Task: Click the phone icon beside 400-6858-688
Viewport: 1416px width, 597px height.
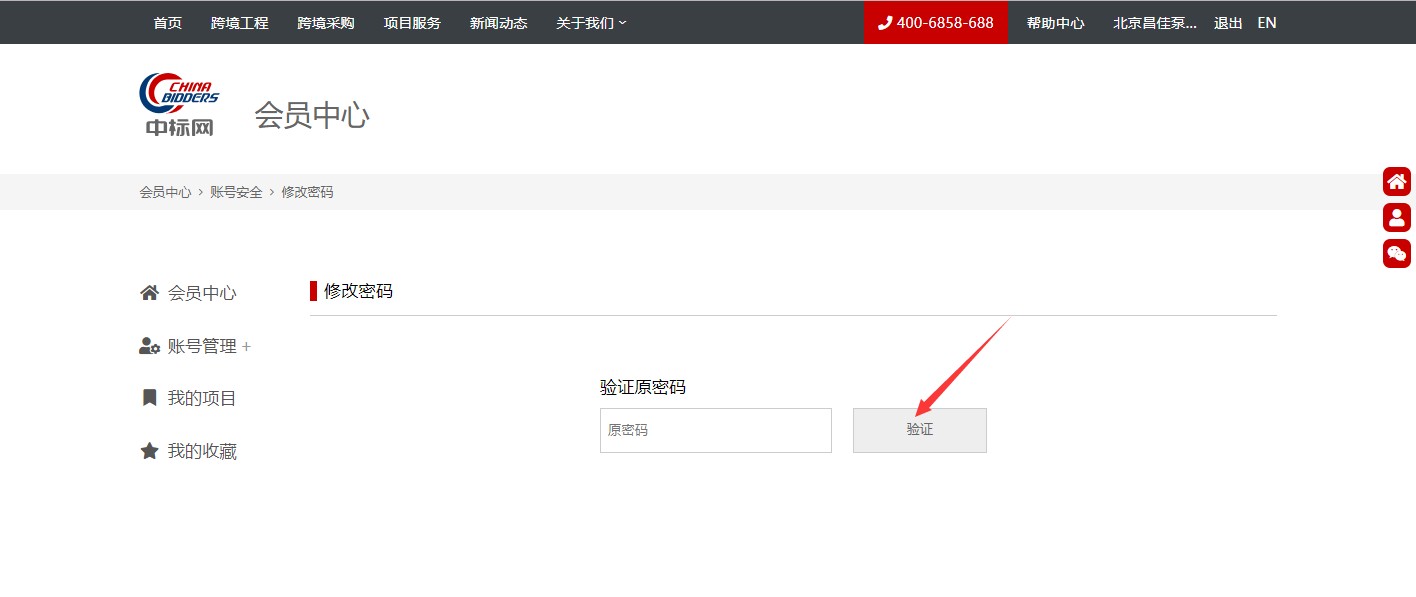Action: [884, 22]
